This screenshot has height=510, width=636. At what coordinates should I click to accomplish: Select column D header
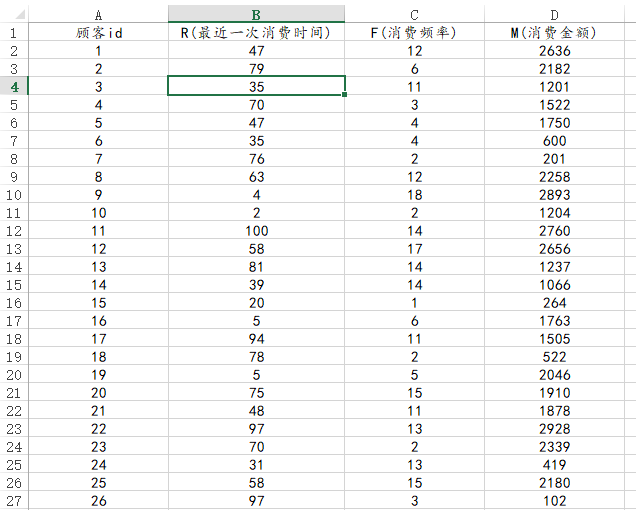554,14
